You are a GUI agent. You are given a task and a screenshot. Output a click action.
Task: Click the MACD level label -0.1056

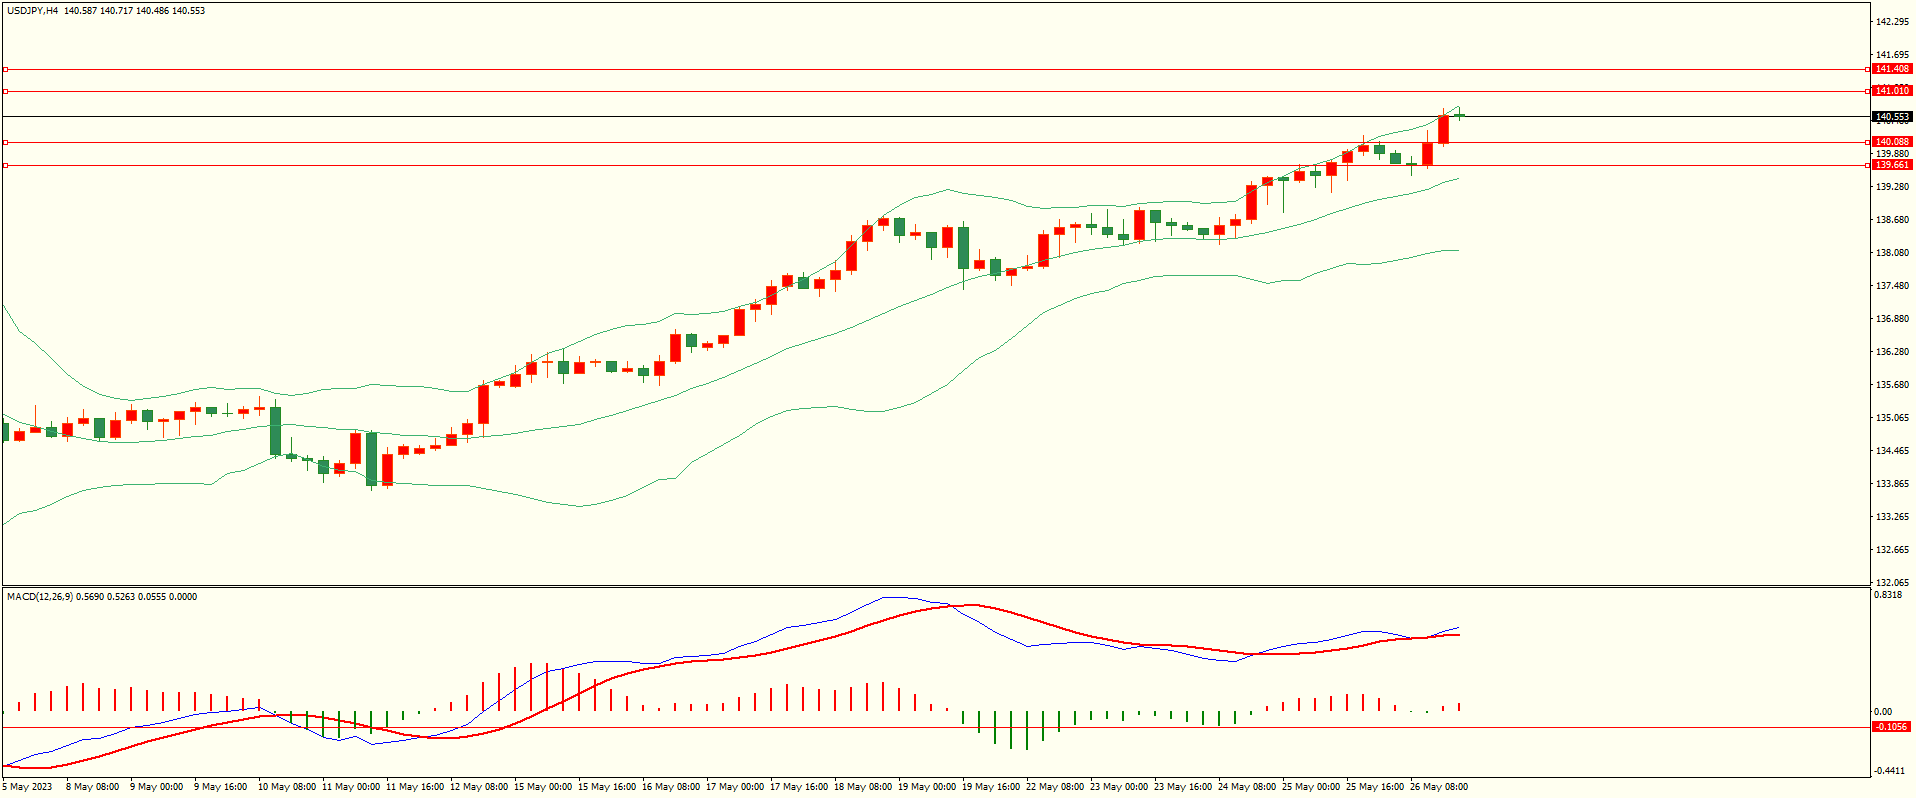pyautogui.click(x=1892, y=727)
